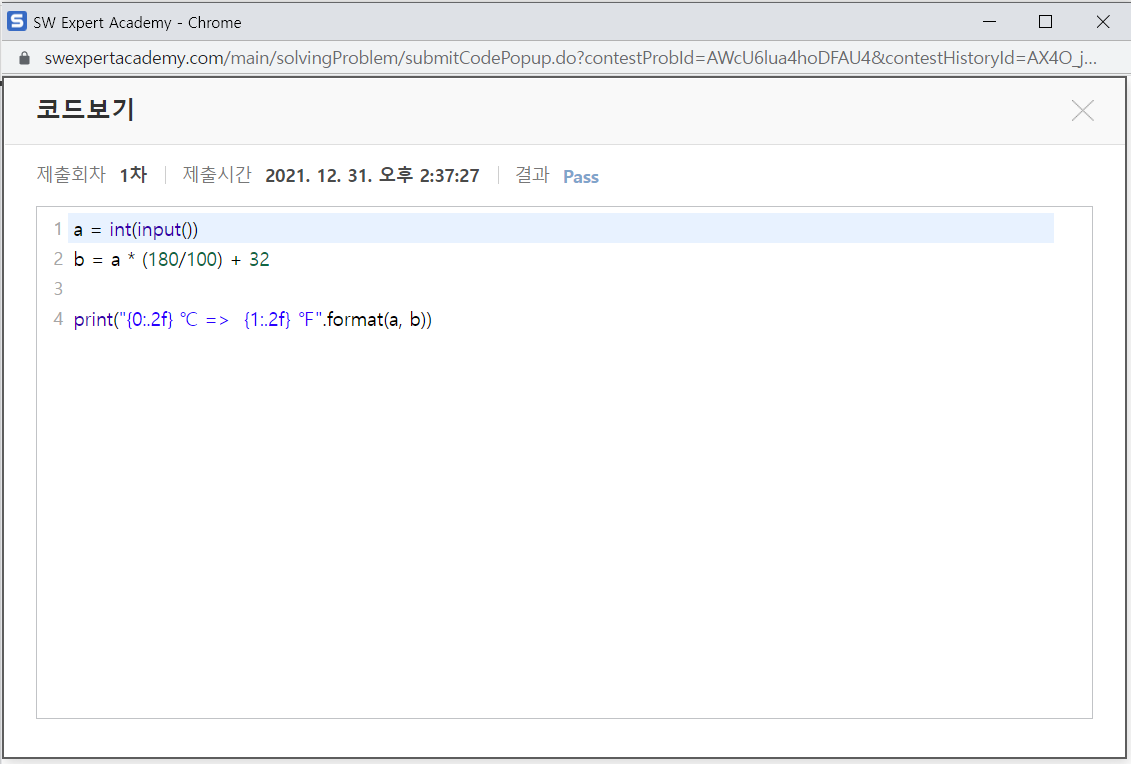This screenshot has width=1131, height=764.
Task: Click line number 1 in the code gutter
Action: [58, 229]
